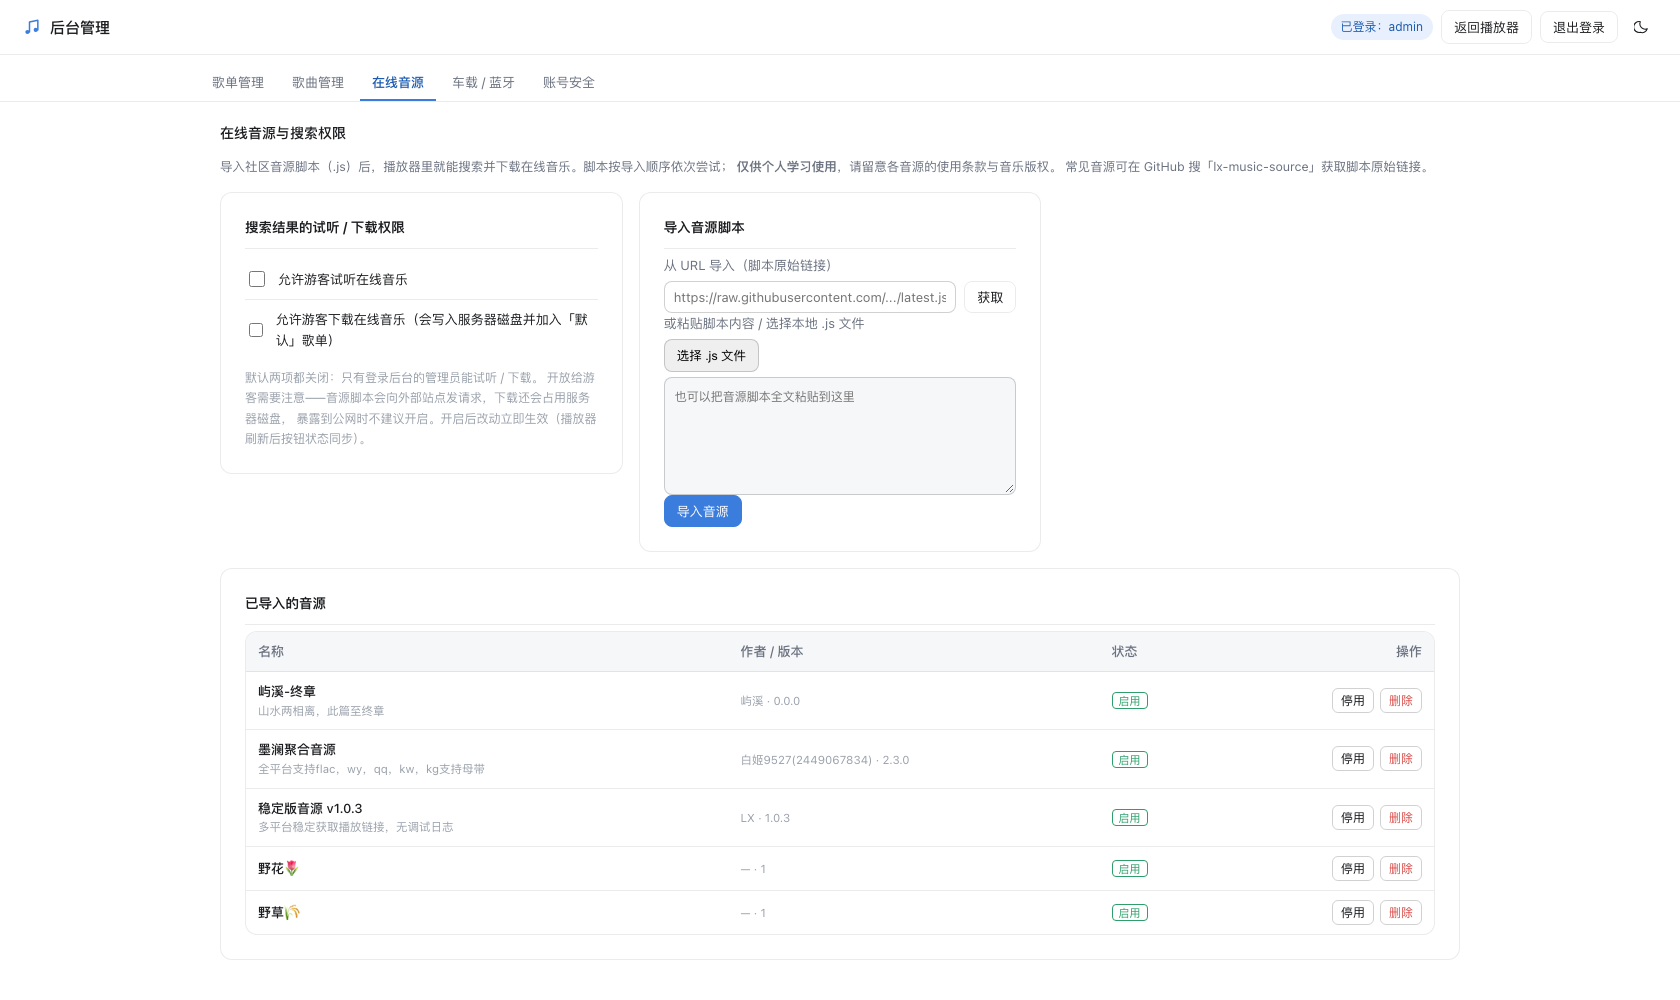Delete the 屿溪-终章 source
1680x1000 pixels.
click(1401, 701)
